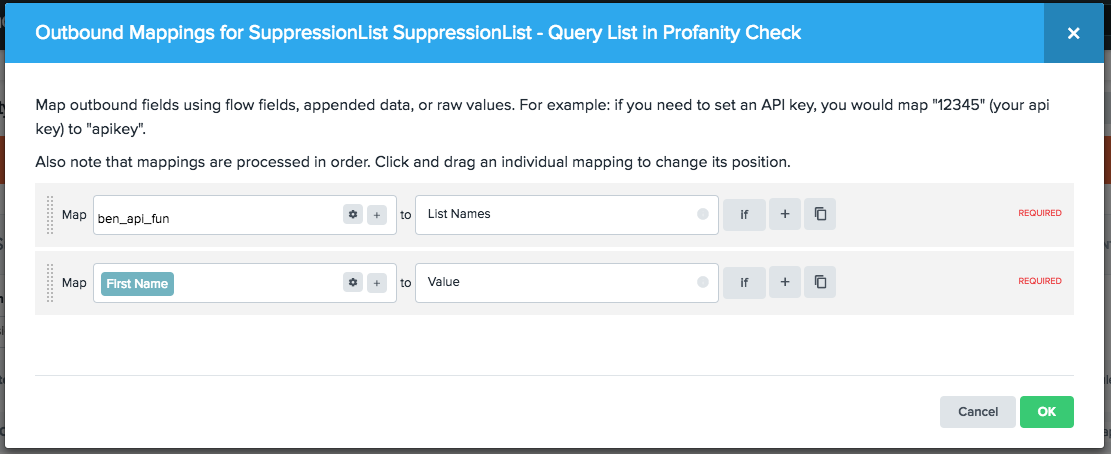Close the Outbound Mappings dialog with the X

tap(1073, 33)
